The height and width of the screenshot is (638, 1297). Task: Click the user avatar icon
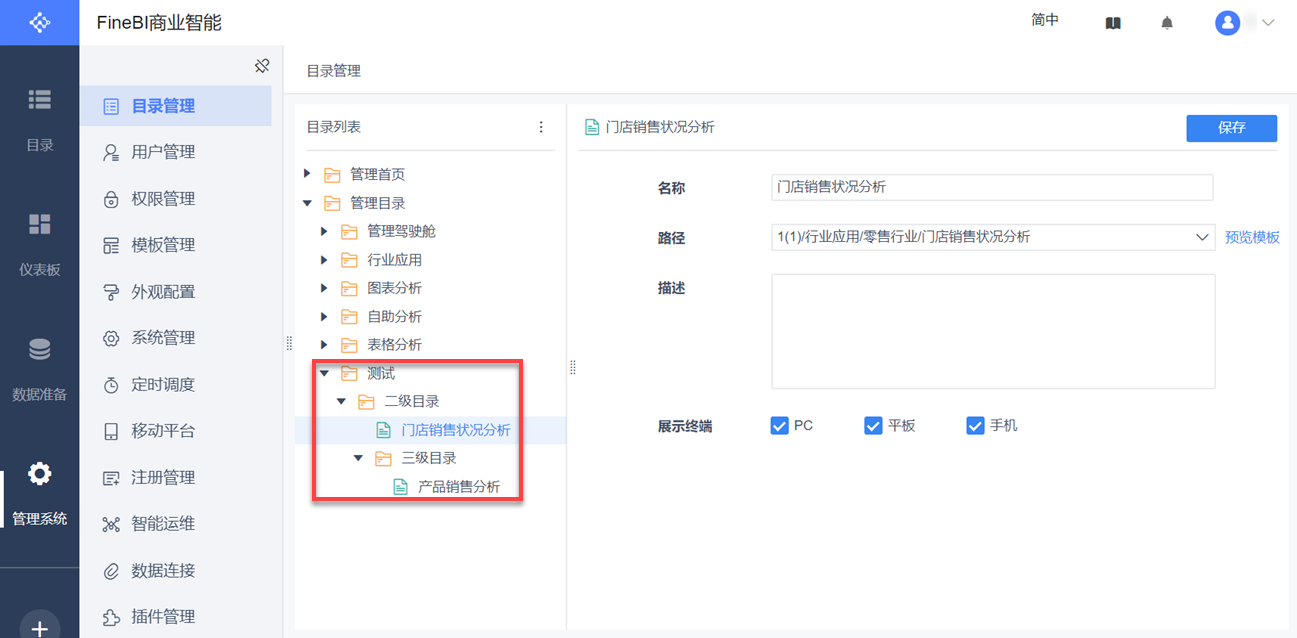(x=1227, y=23)
